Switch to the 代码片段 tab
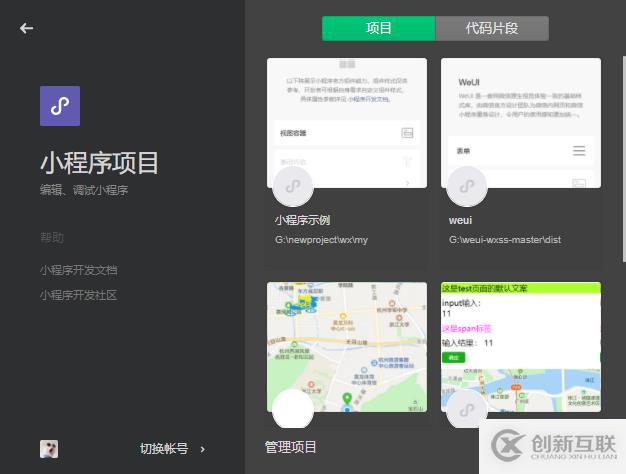Screen dimensions: 626x474 492,29
